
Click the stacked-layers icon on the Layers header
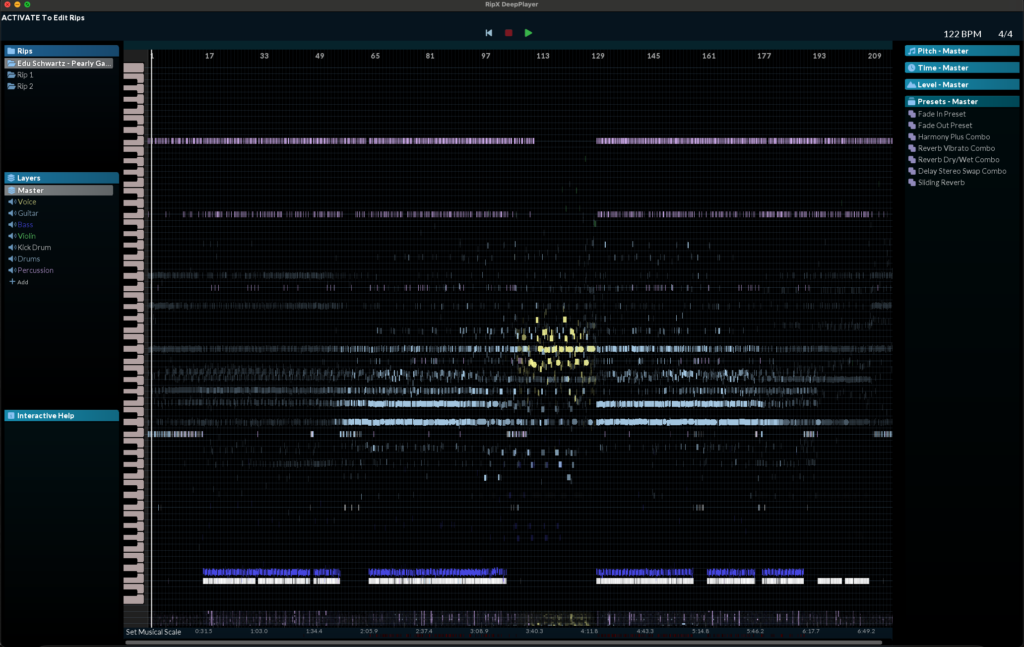pyautogui.click(x=11, y=177)
